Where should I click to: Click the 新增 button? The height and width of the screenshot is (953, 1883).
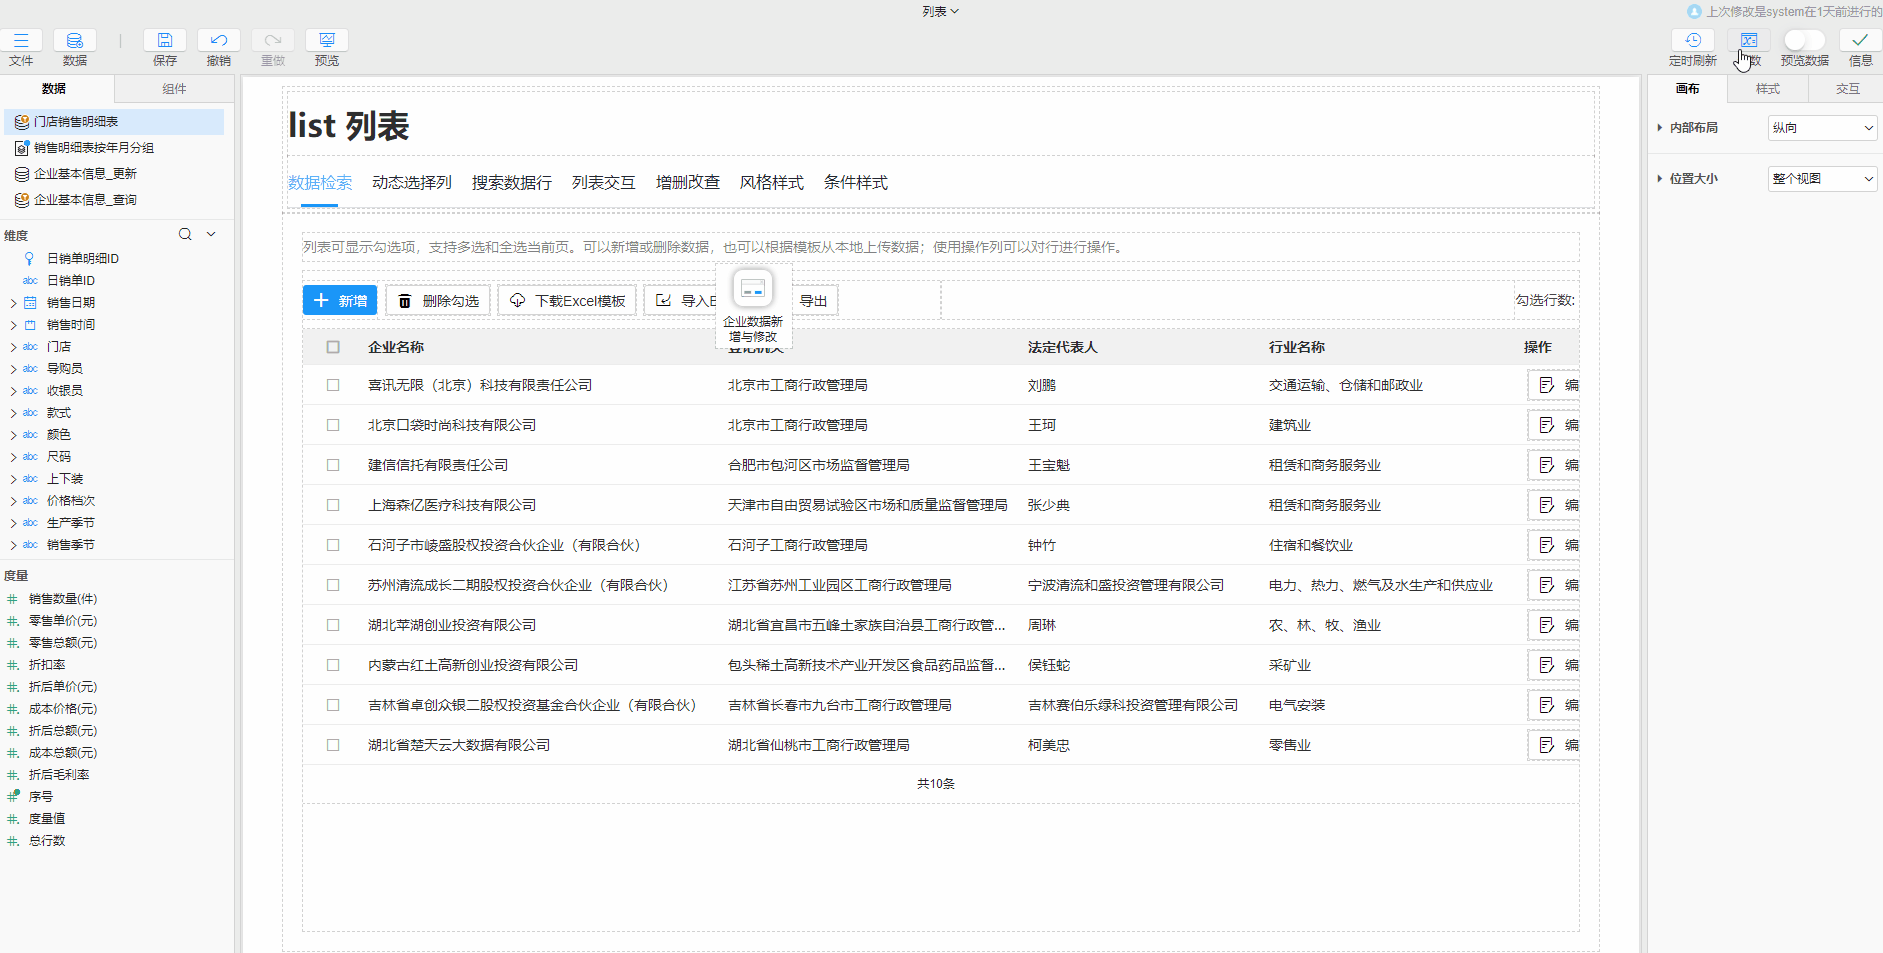point(340,301)
